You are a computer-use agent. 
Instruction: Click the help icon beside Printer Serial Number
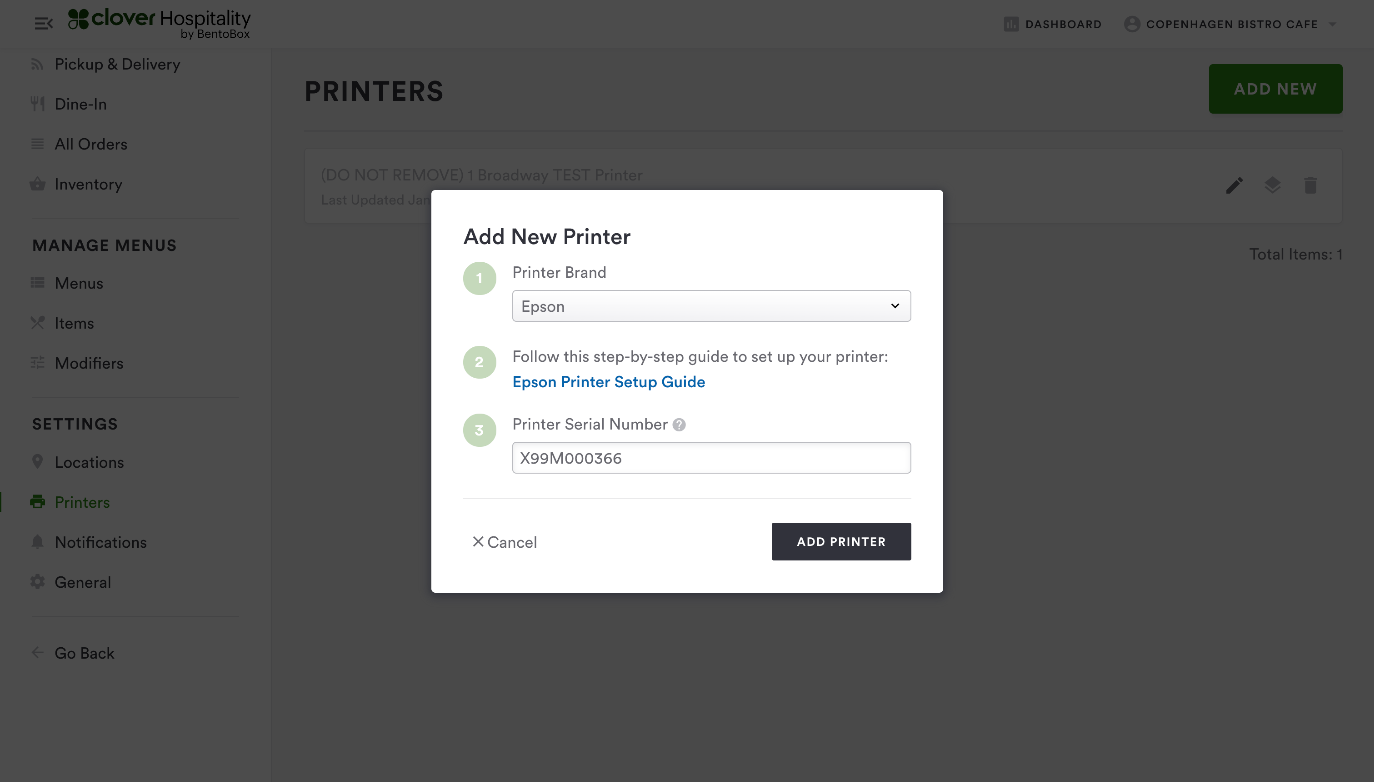coord(679,425)
